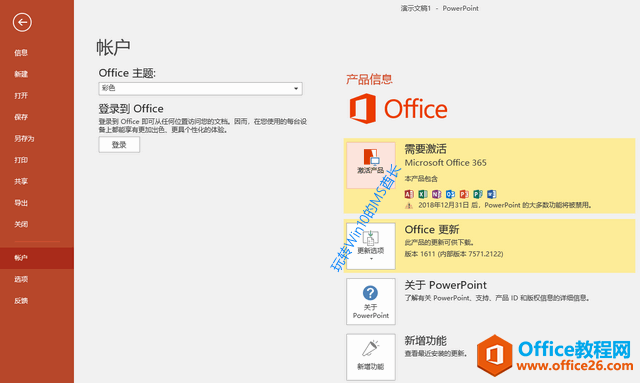Click 关闭 in the sidebar

pos(21,224)
